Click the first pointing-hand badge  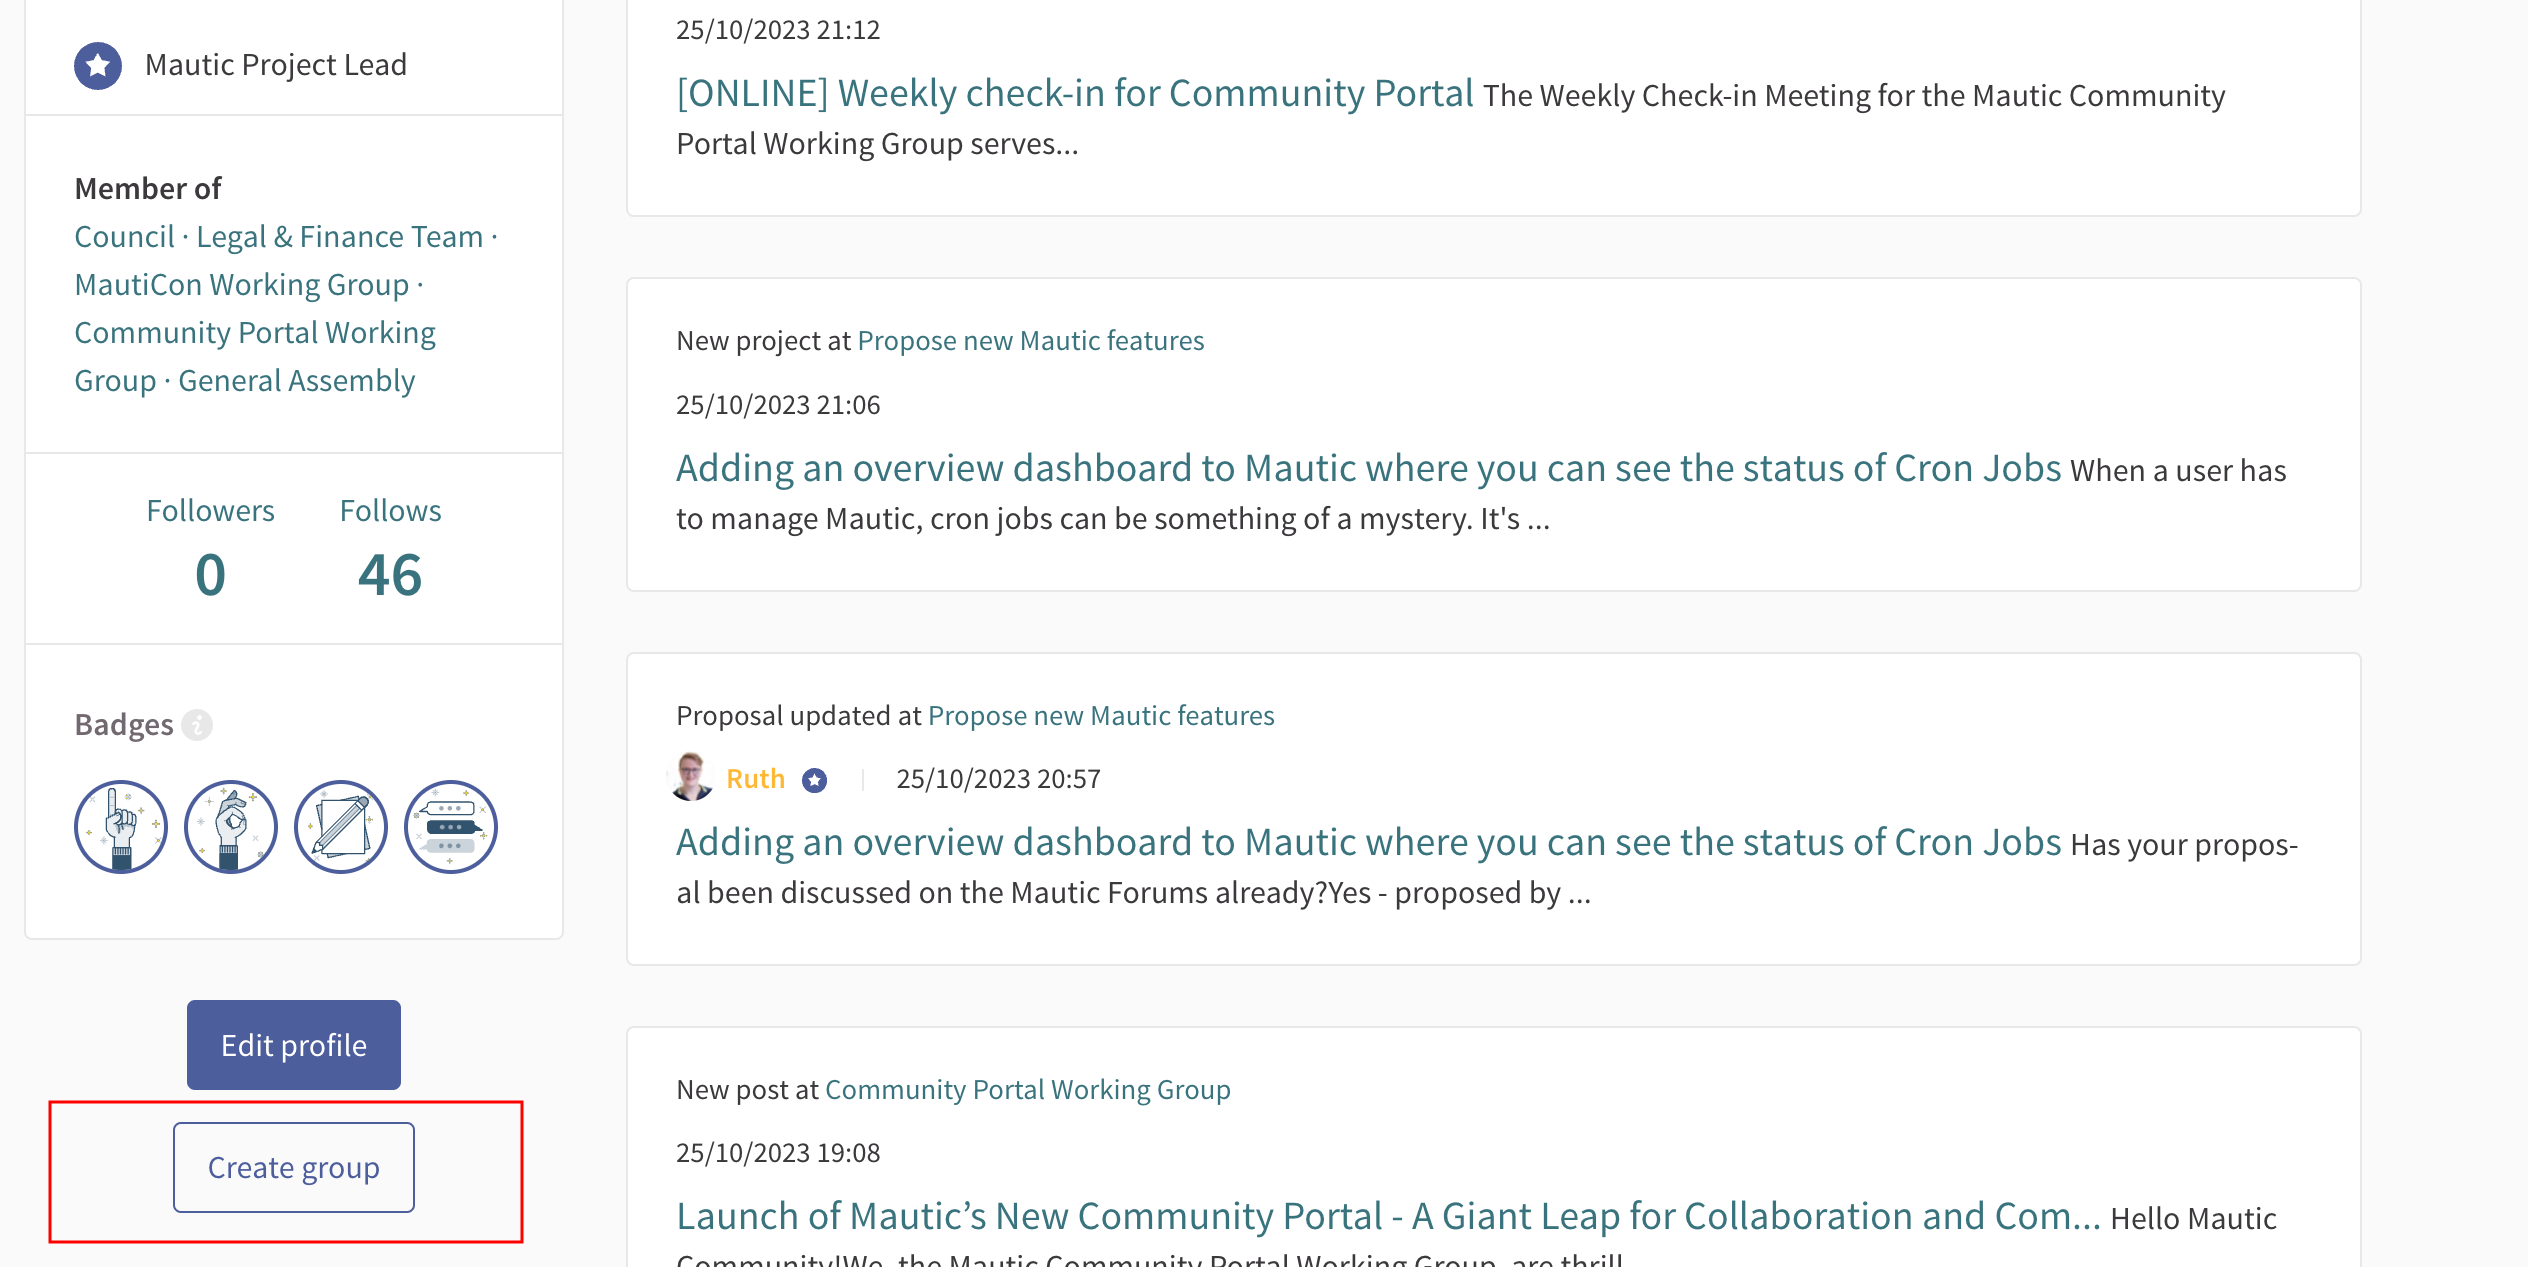(x=121, y=826)
